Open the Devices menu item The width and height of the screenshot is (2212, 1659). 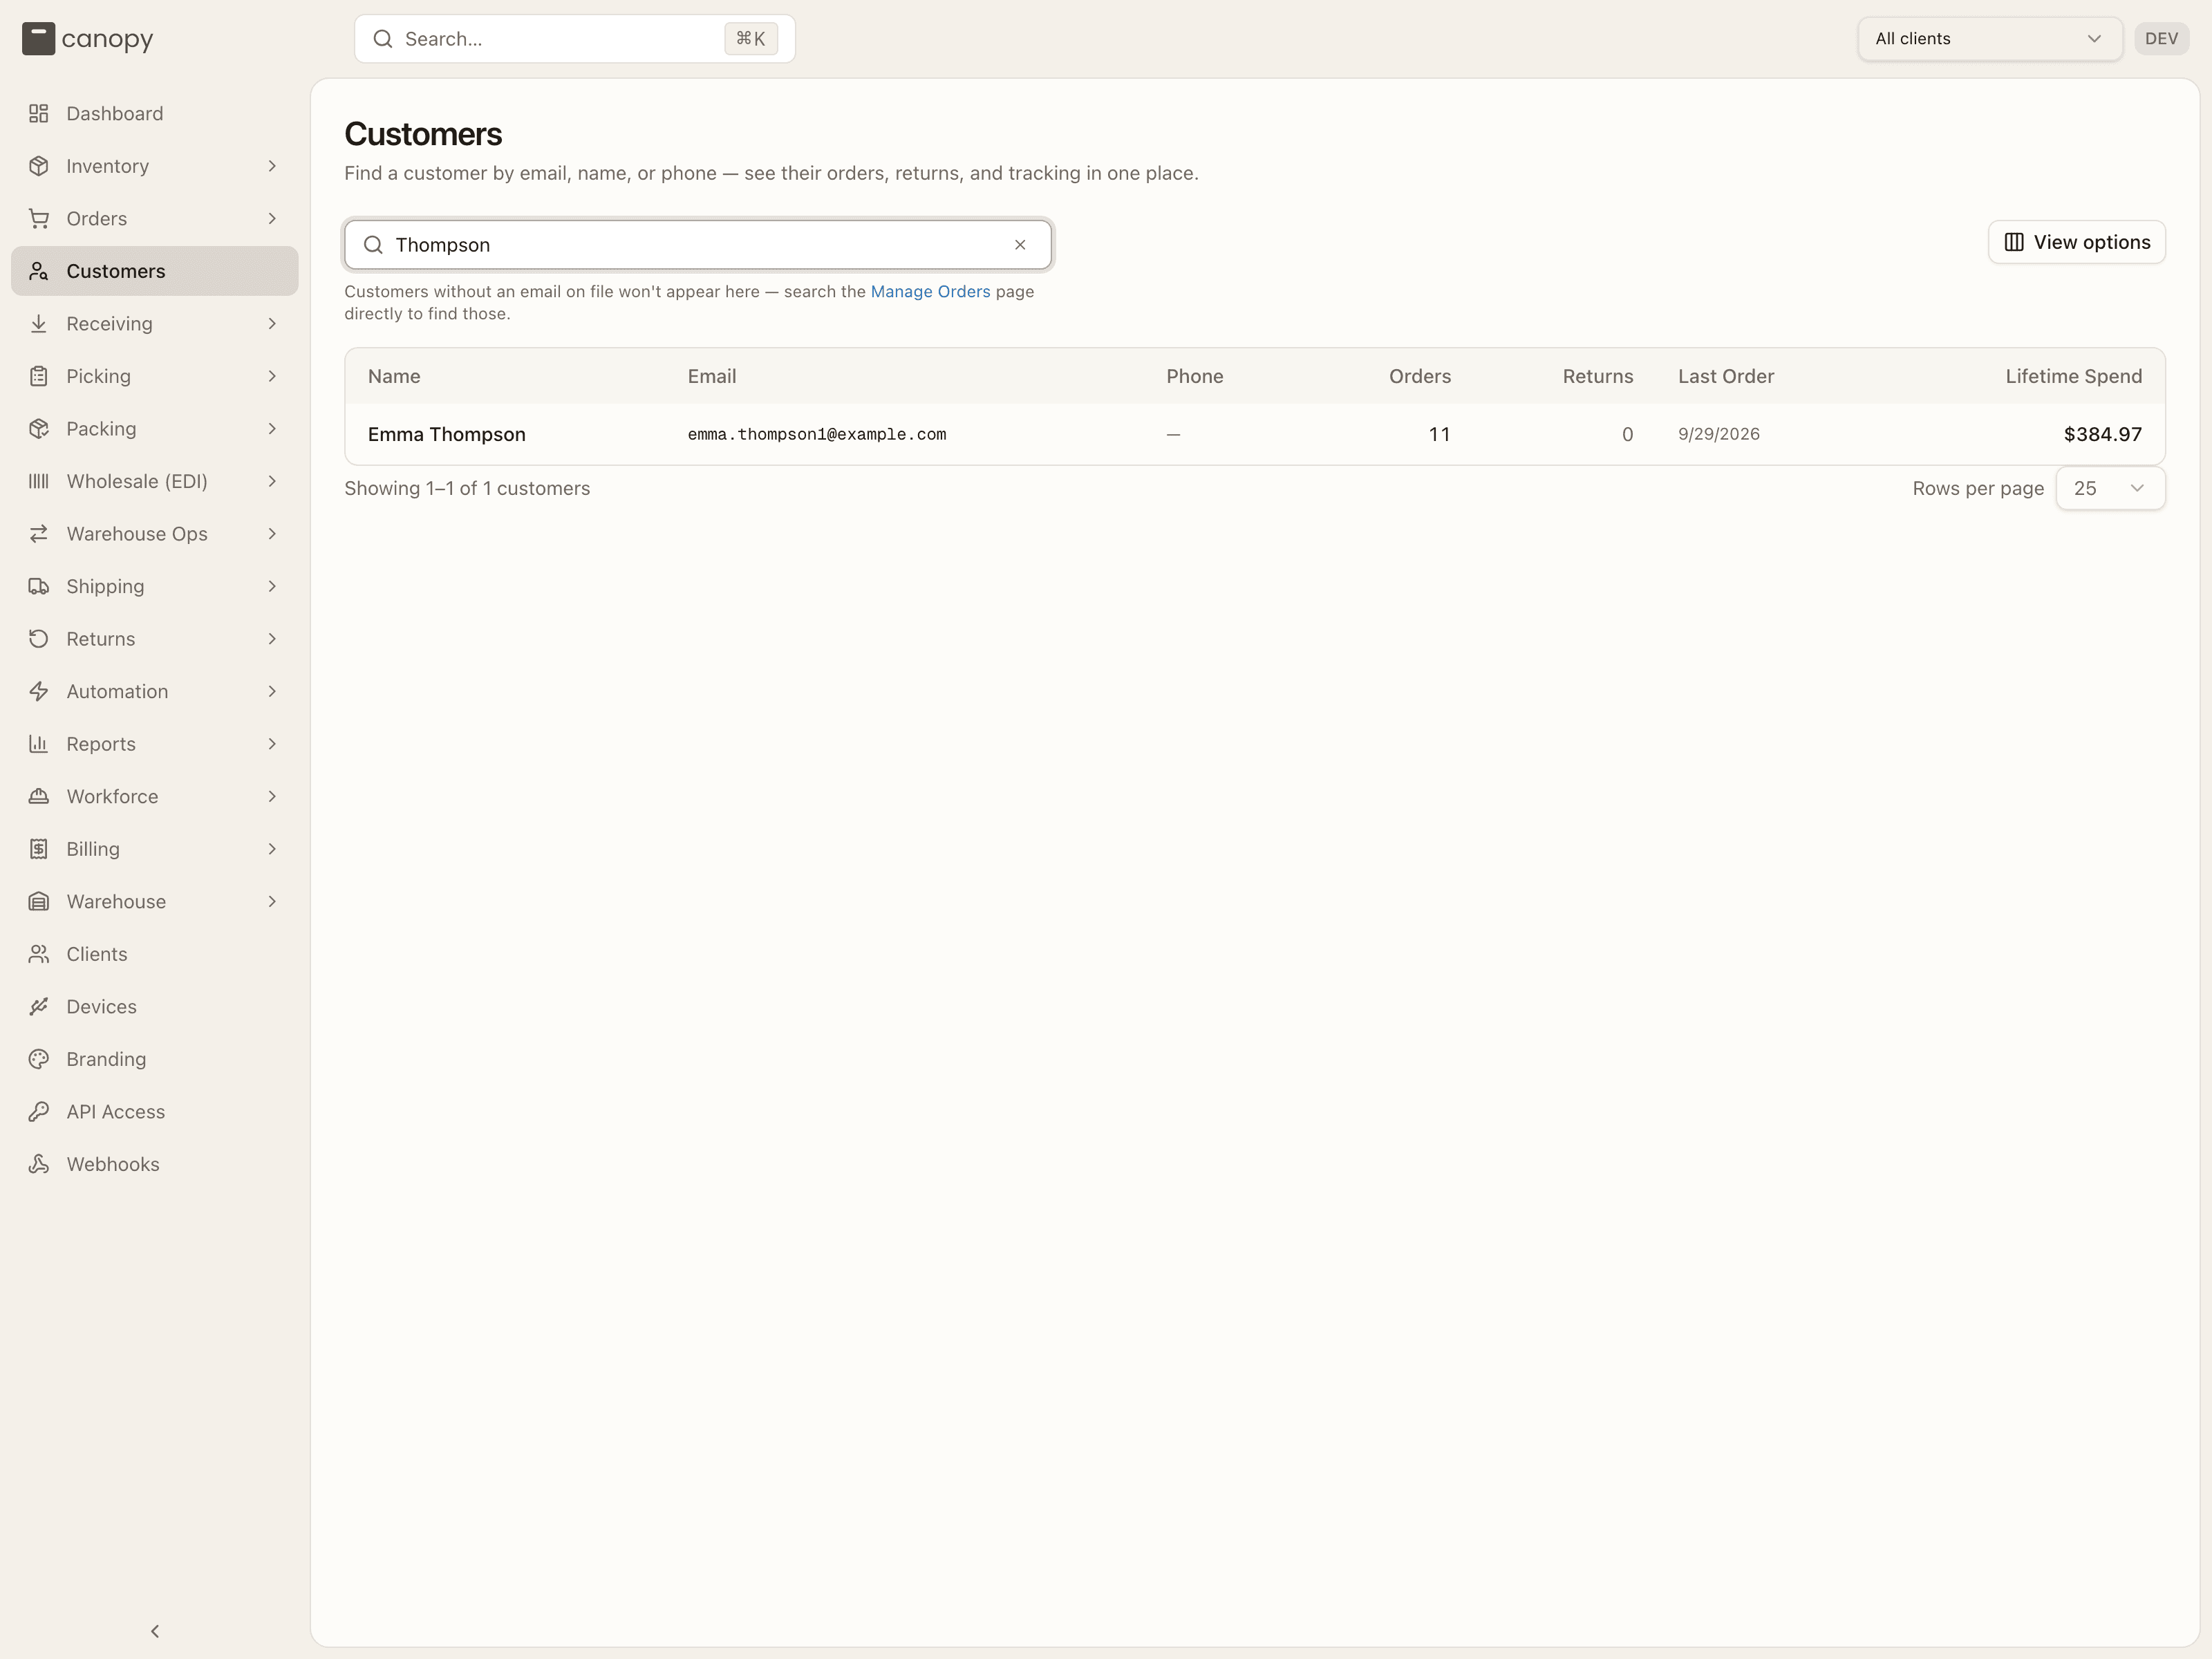click(x=155, y=1006)
